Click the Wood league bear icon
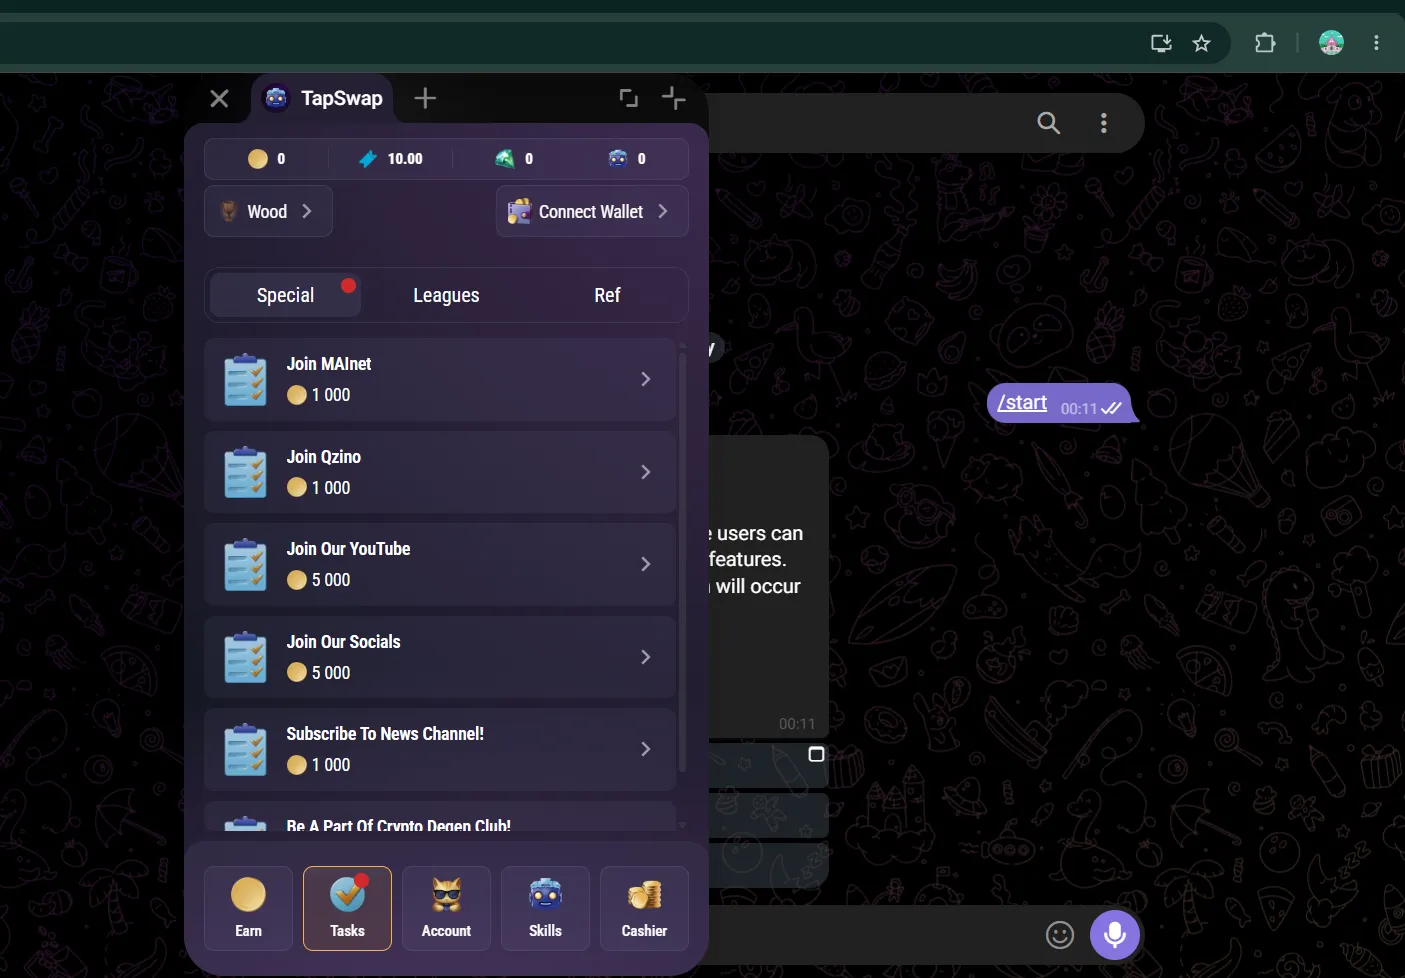The image size is (1405, 978). coord(229,211)
